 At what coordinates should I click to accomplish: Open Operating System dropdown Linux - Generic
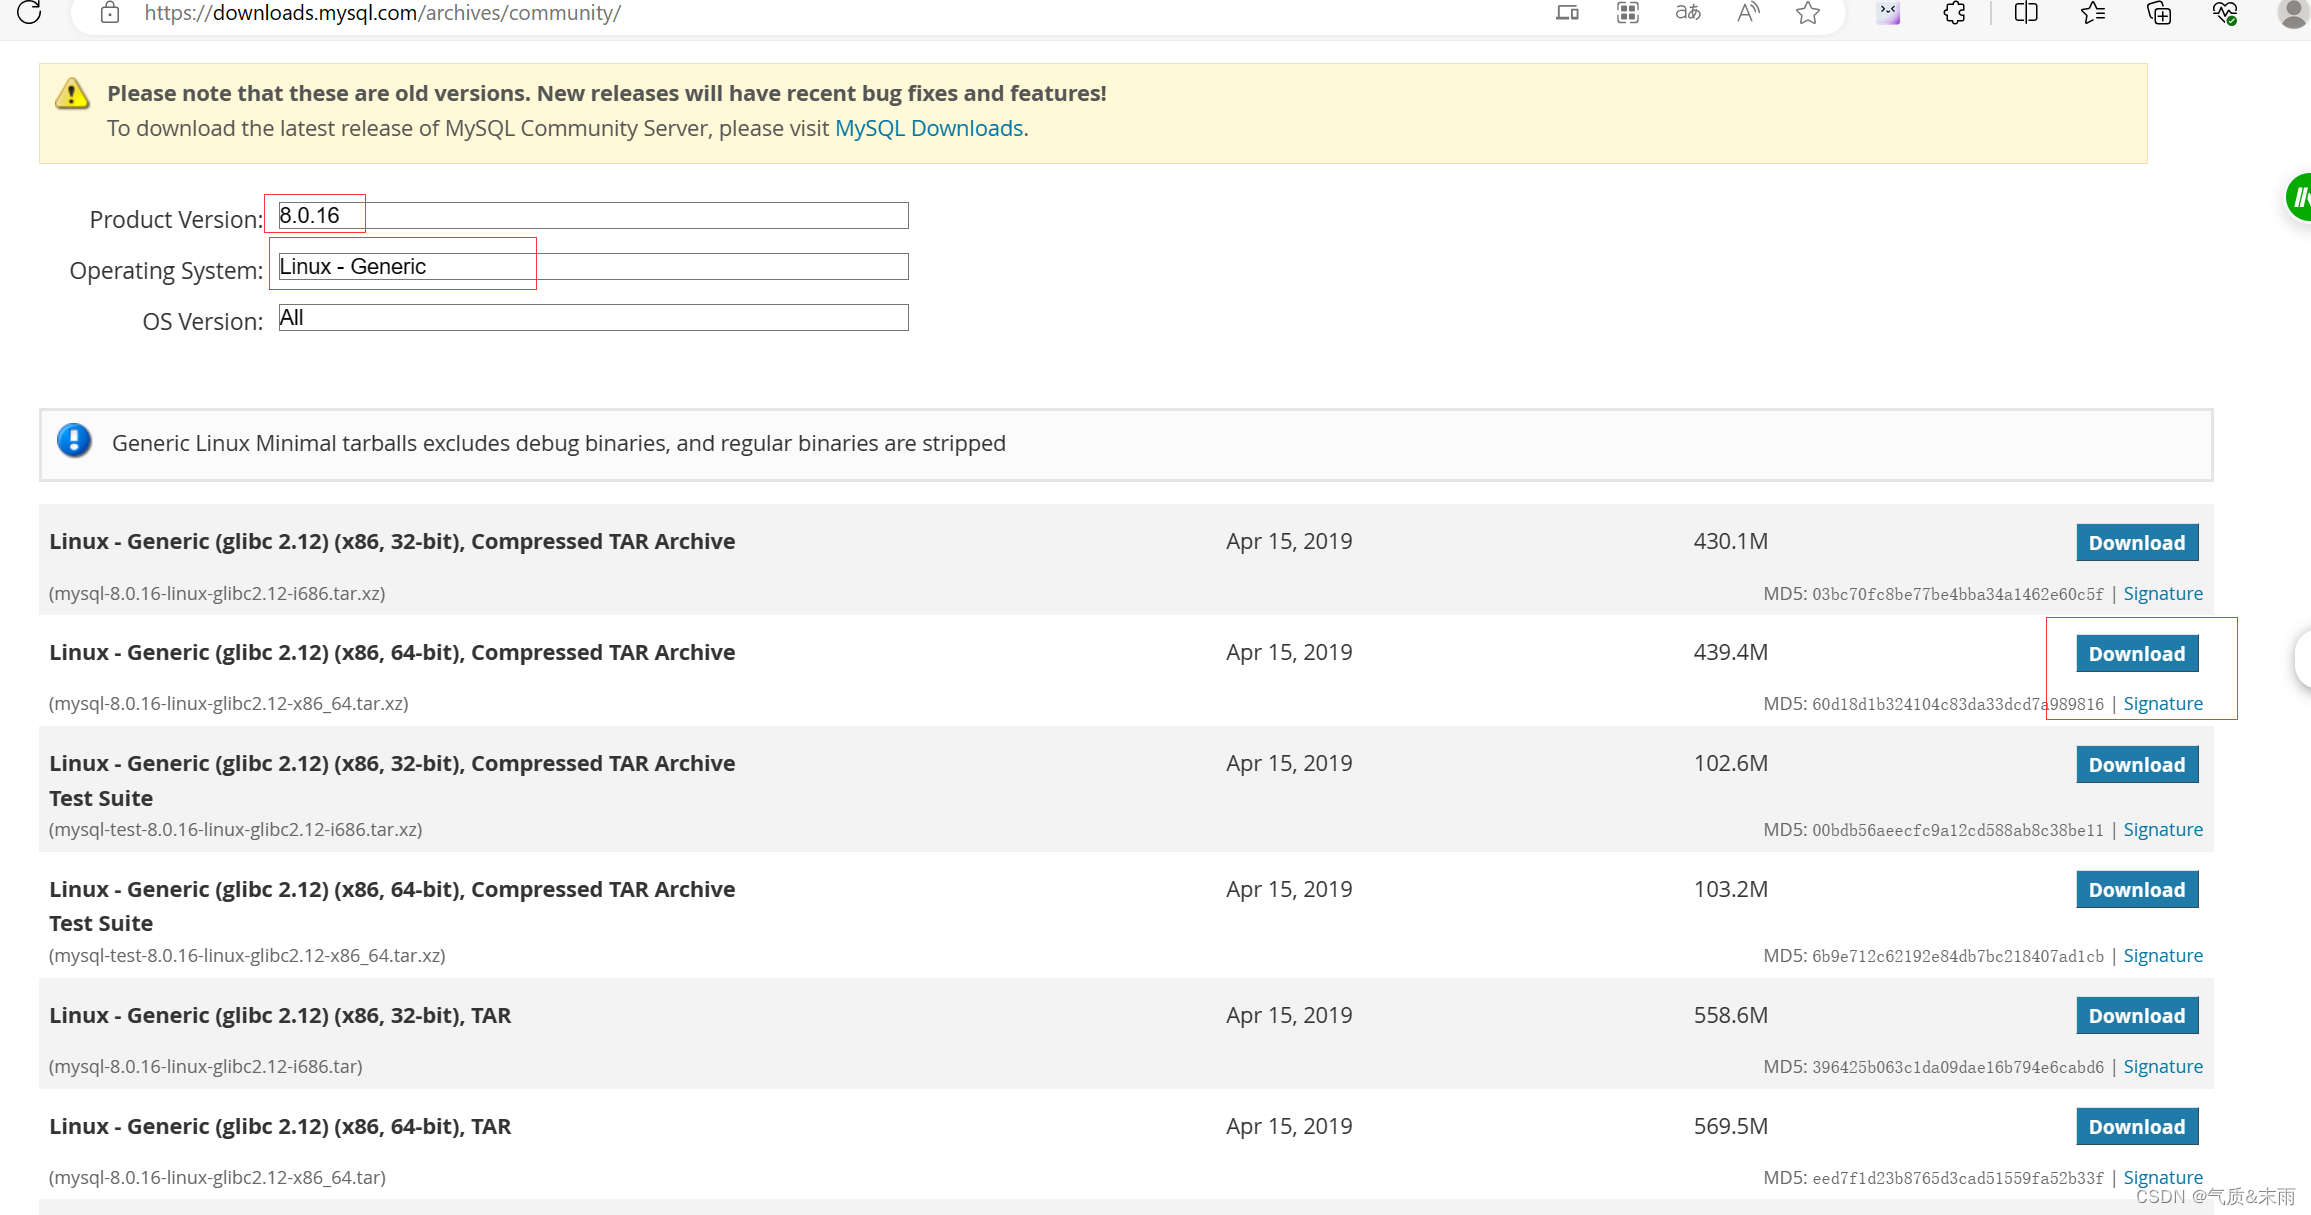coord(592,266)
